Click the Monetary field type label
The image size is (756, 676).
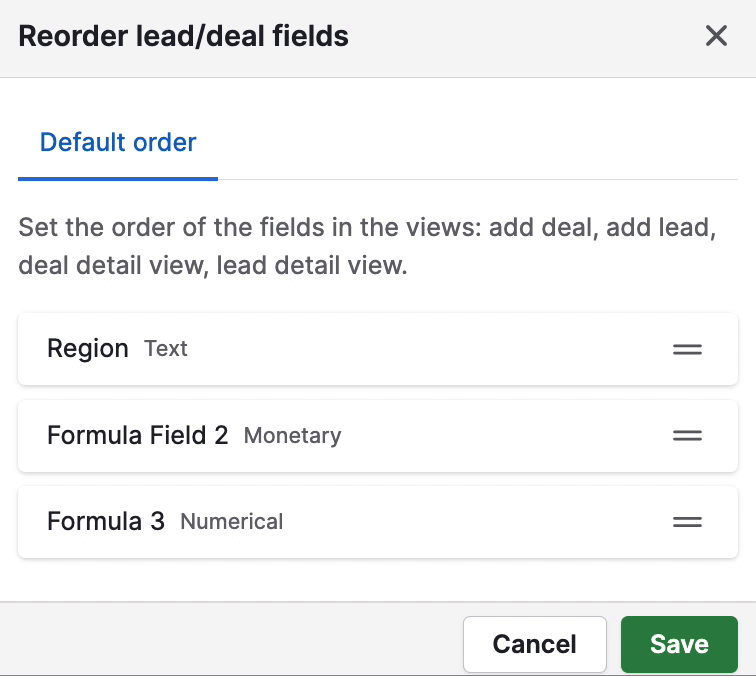click(292, 436)
